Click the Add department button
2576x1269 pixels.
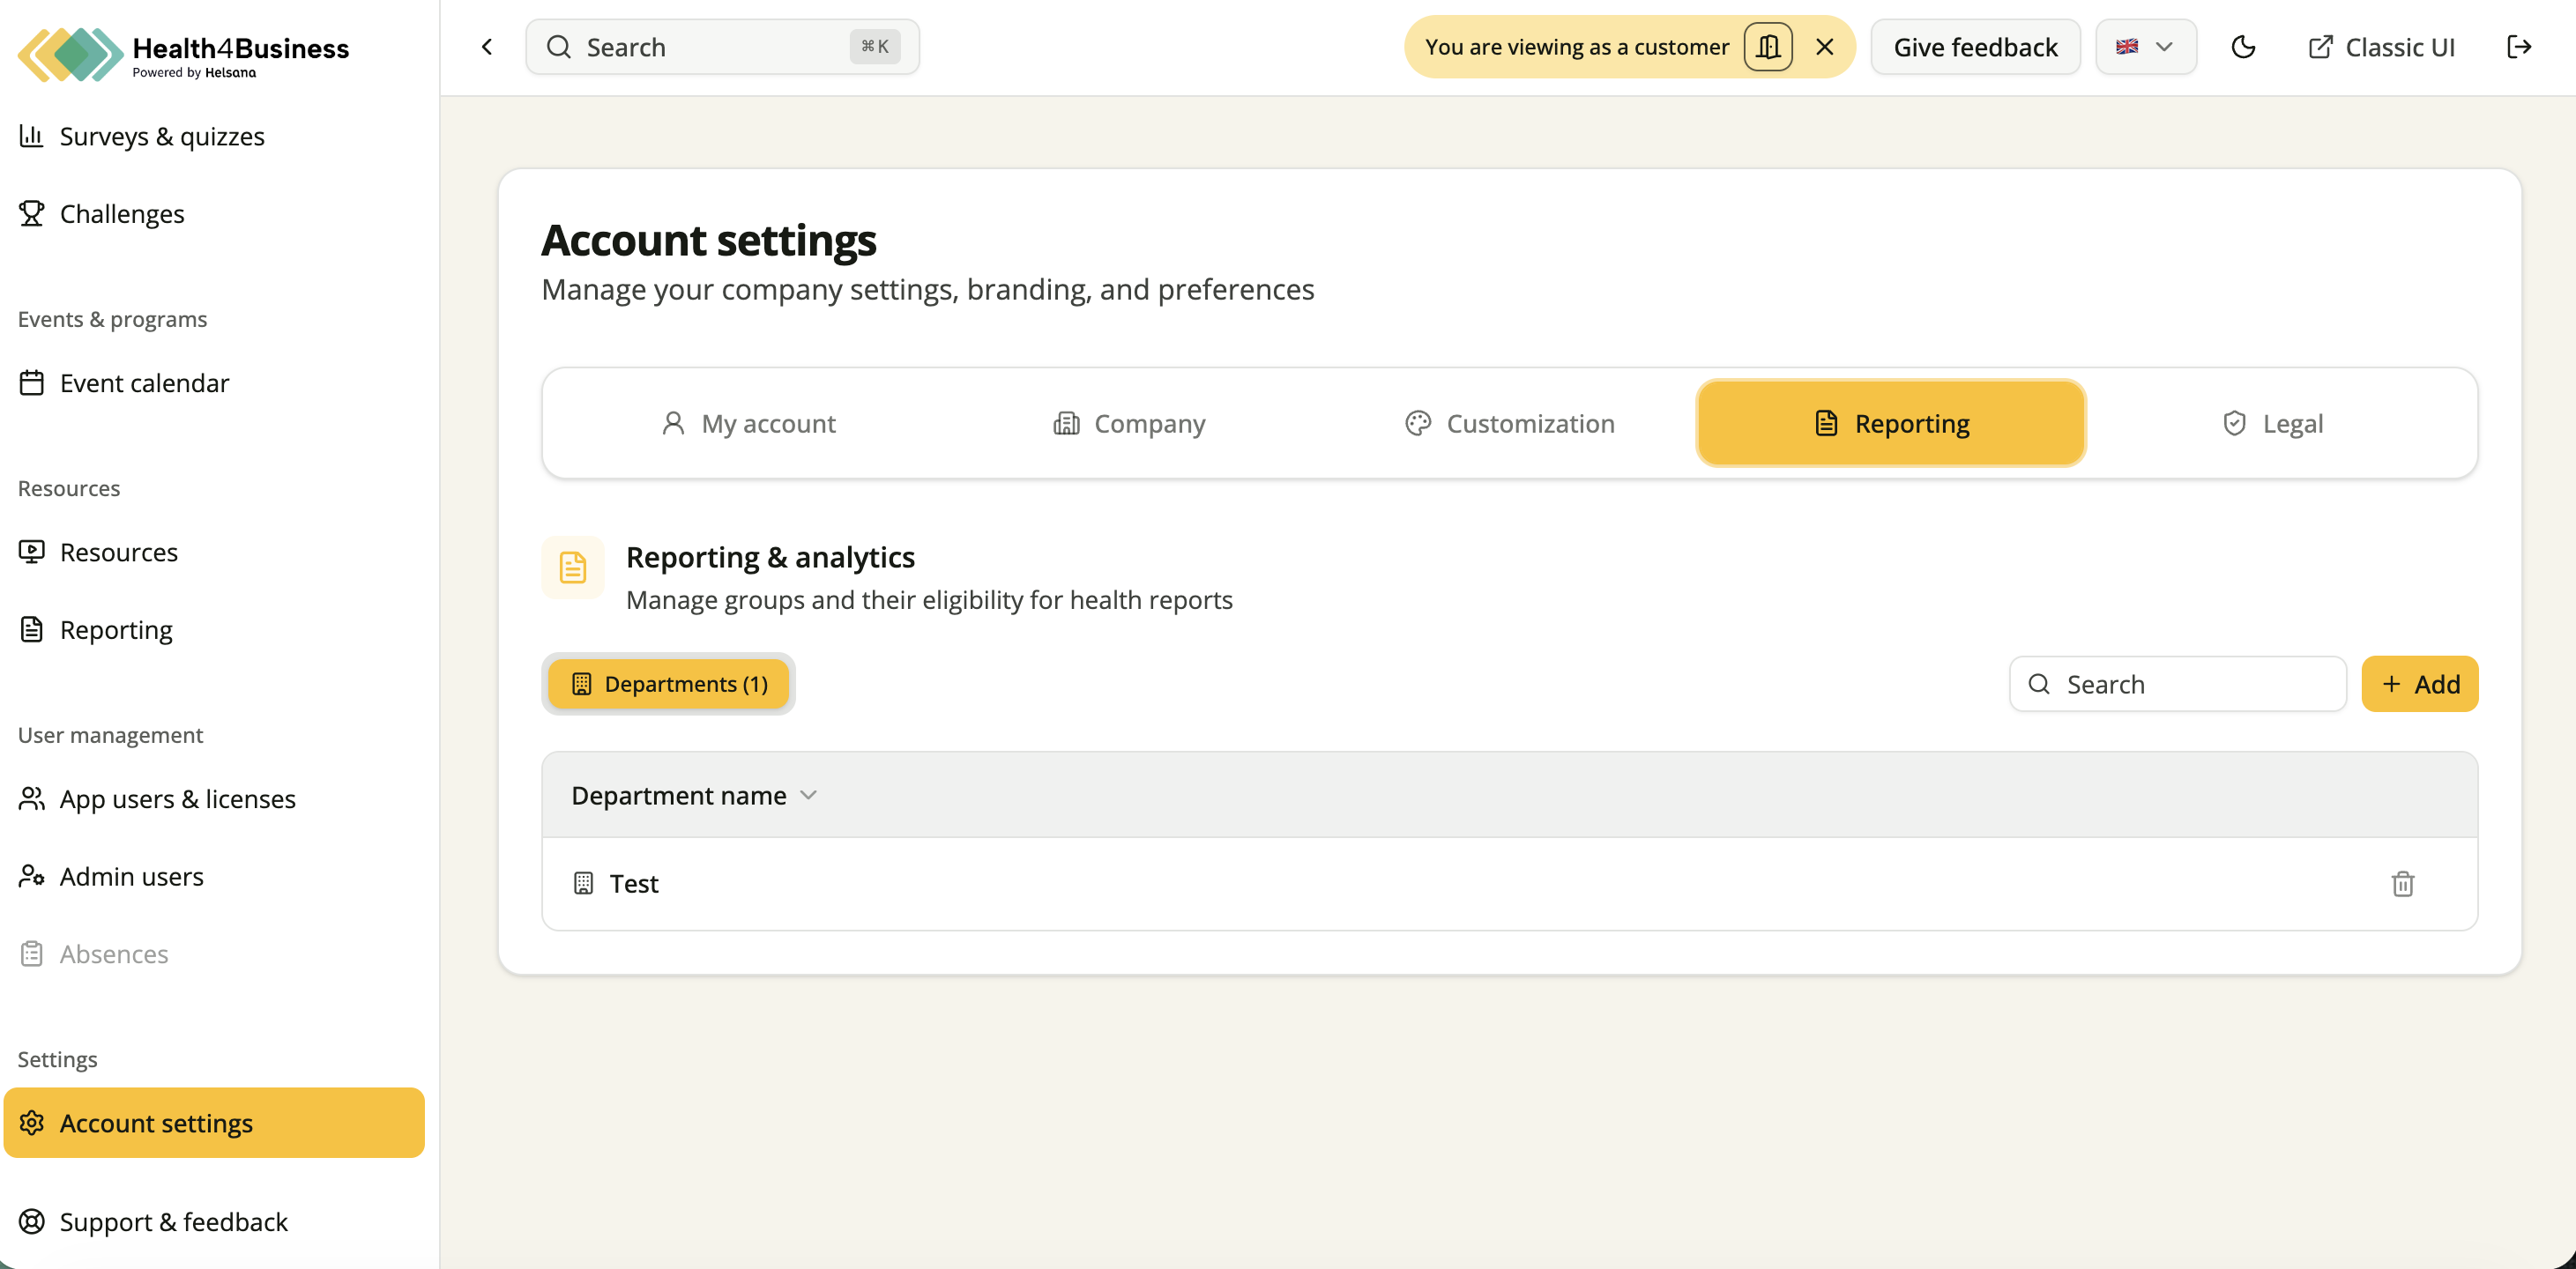[x=2419, y=685]
